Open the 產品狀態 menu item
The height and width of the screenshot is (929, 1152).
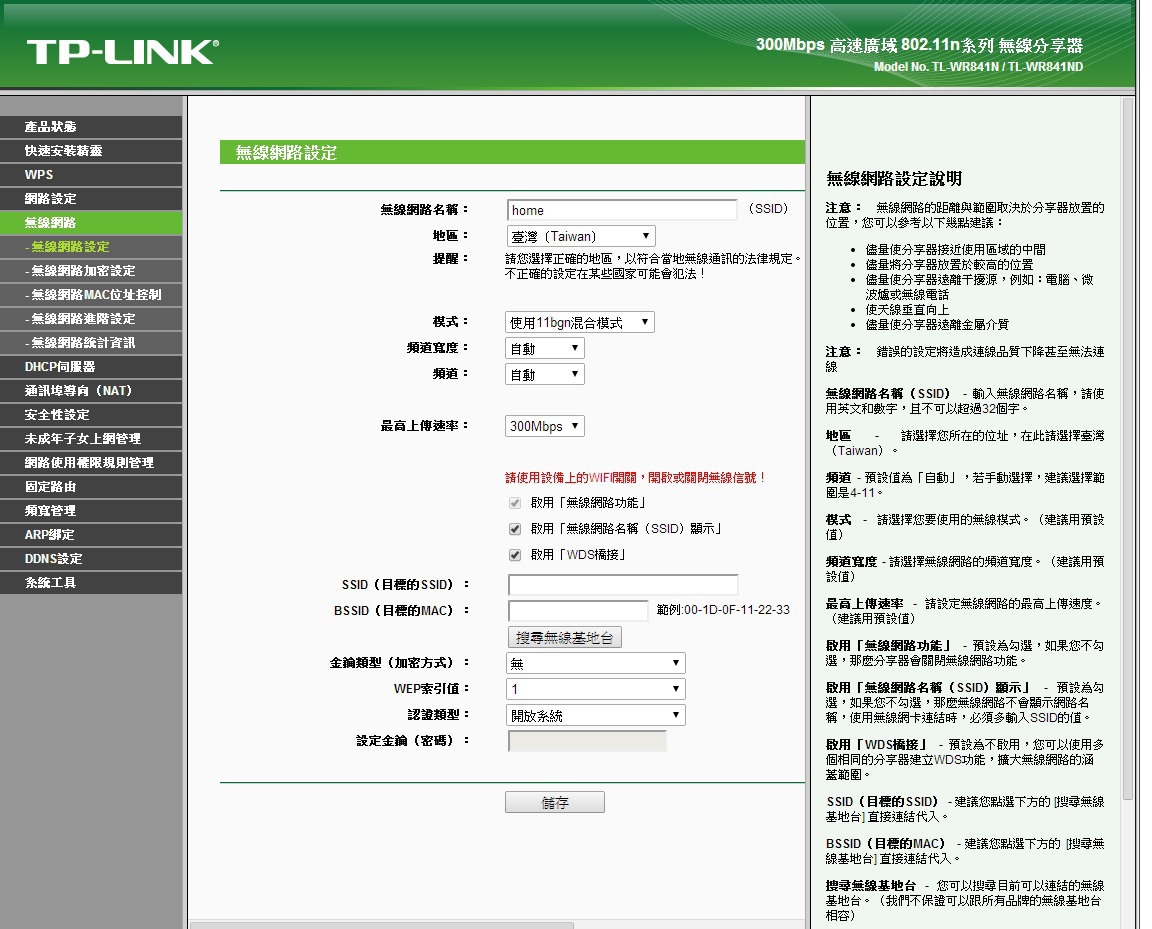91,127
